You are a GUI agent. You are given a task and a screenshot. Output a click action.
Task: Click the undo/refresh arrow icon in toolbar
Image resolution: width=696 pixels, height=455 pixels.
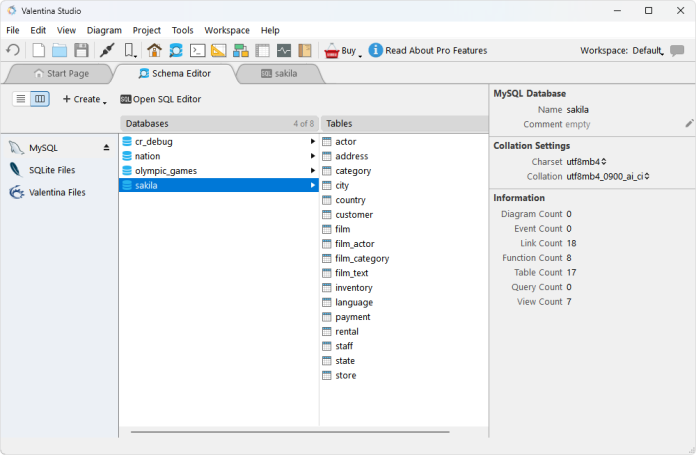[14, 50]
